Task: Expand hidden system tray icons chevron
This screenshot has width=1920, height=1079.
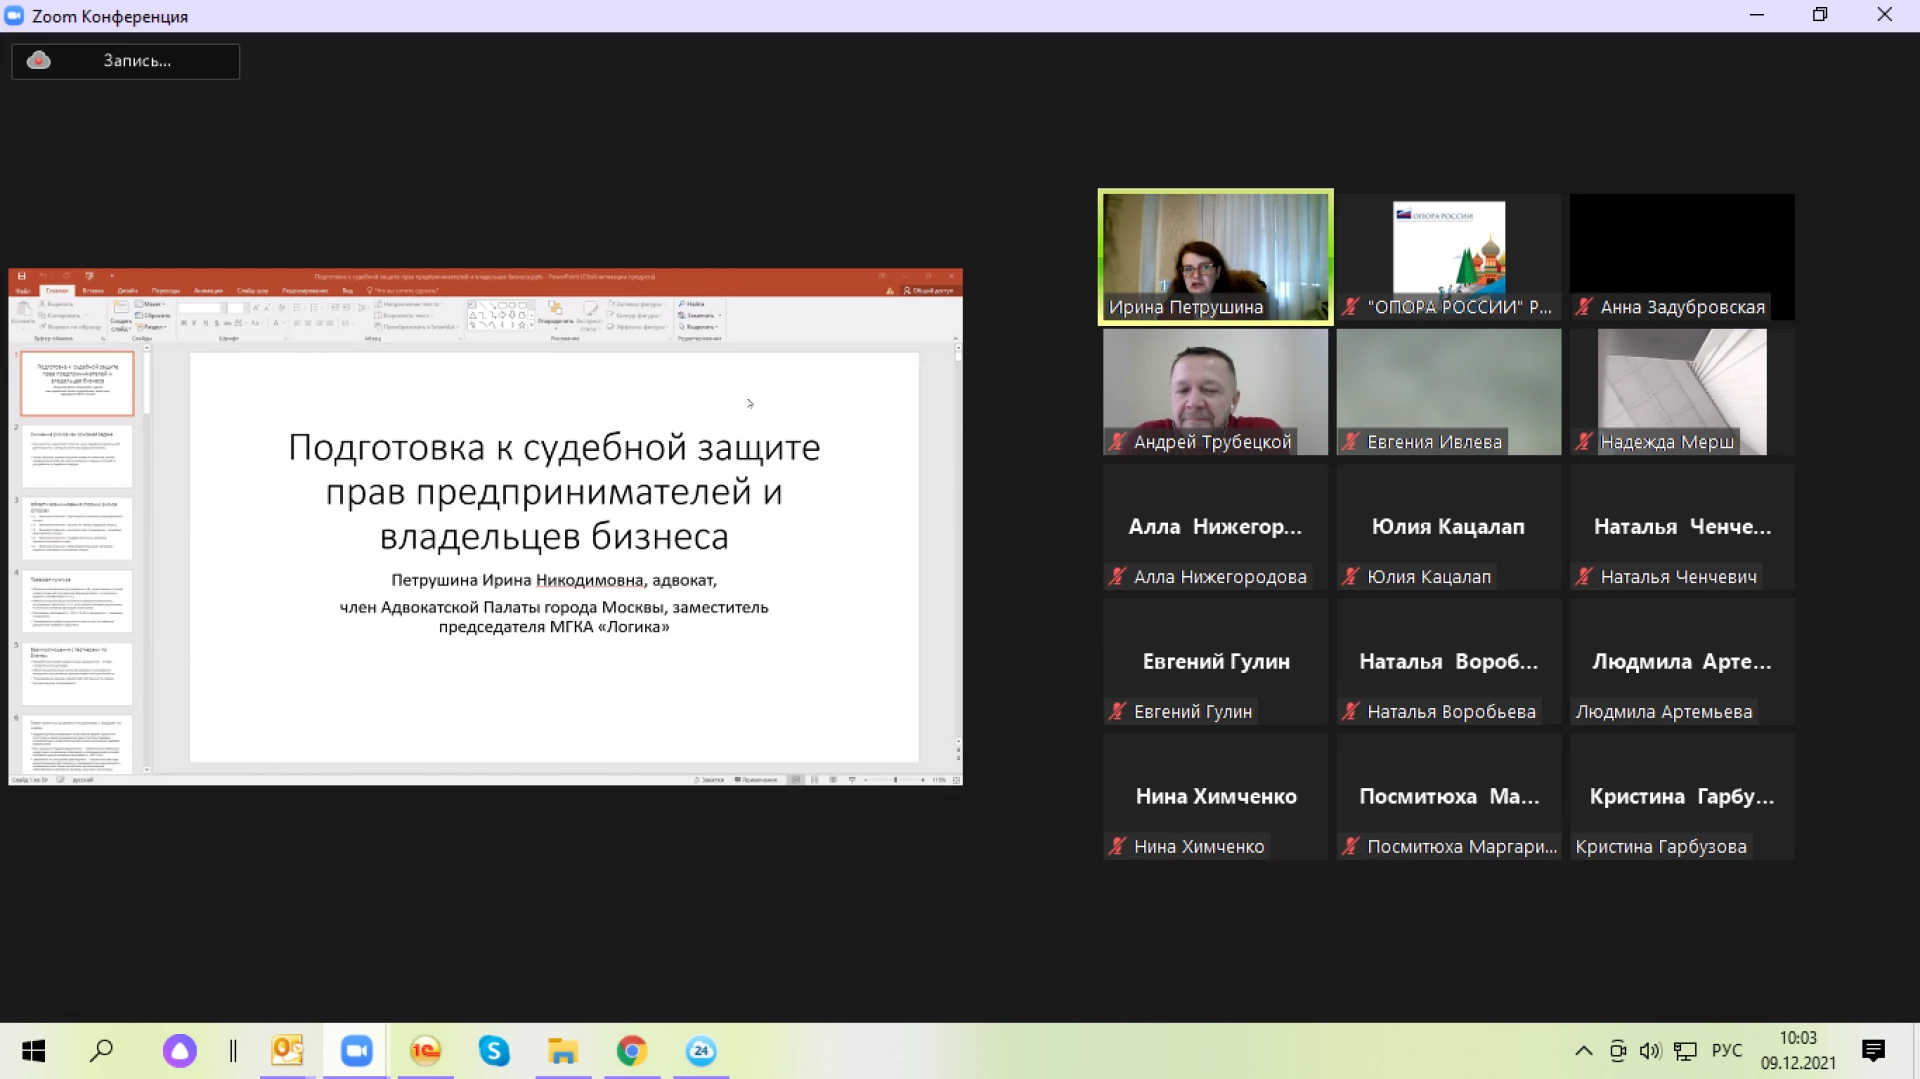Action: click(x=1584, y=1051)
